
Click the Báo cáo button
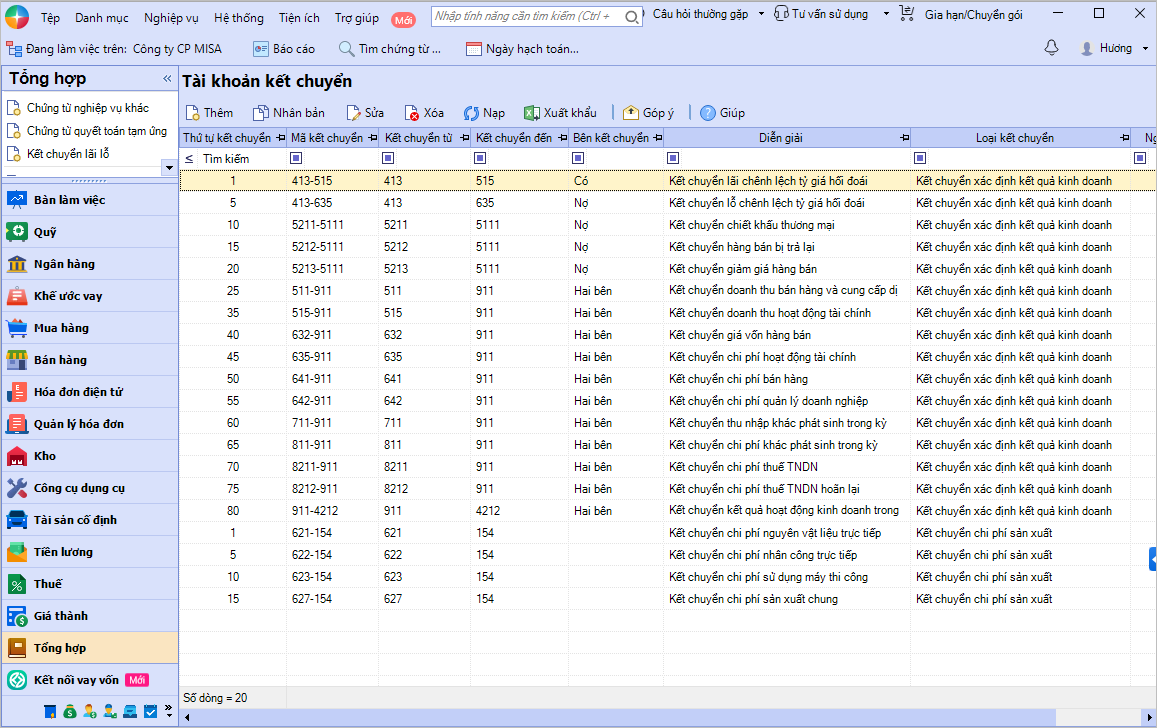[x=284, y=48]
